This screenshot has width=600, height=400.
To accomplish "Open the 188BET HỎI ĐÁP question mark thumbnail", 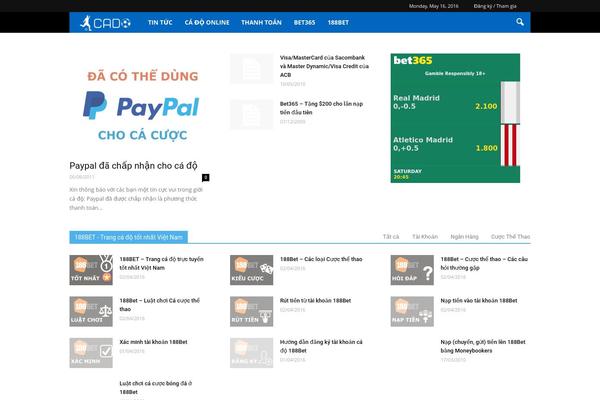I will (412, 270).
